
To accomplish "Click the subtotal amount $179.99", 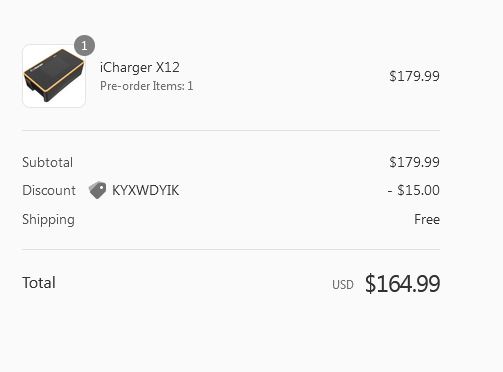I will click(414, 162).
